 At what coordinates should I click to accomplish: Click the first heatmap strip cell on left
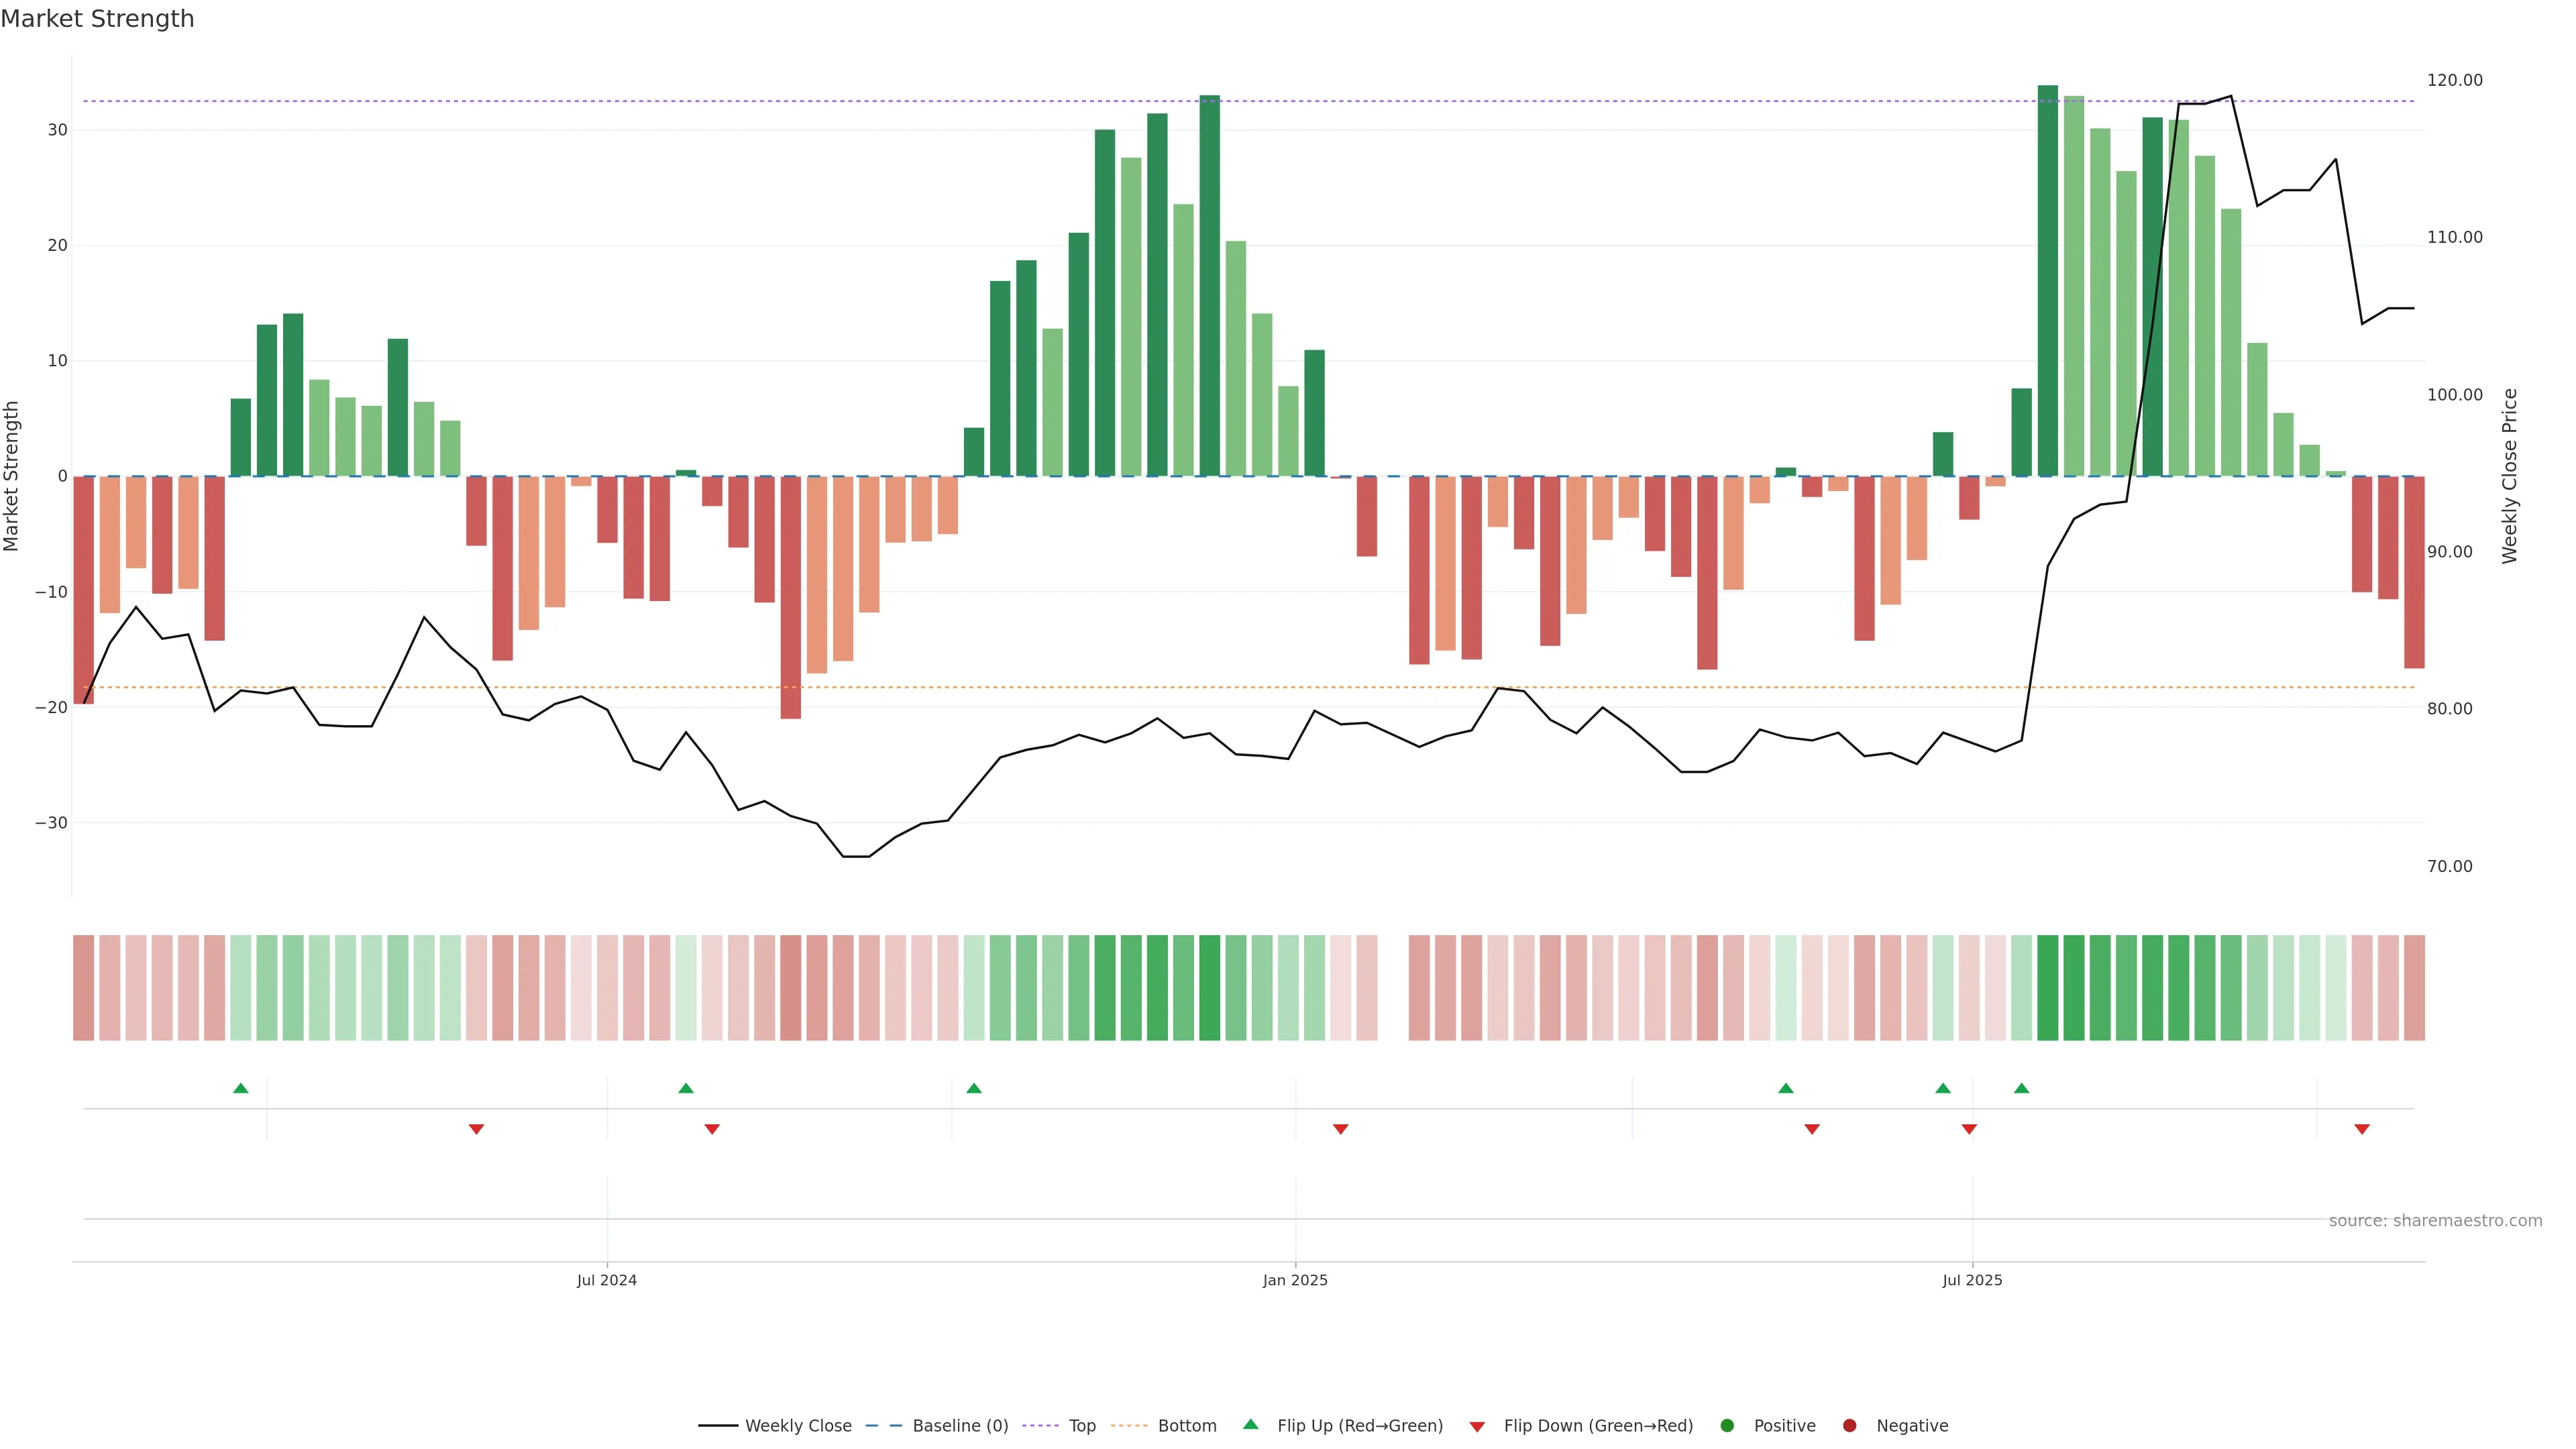(x=84, y=988)
